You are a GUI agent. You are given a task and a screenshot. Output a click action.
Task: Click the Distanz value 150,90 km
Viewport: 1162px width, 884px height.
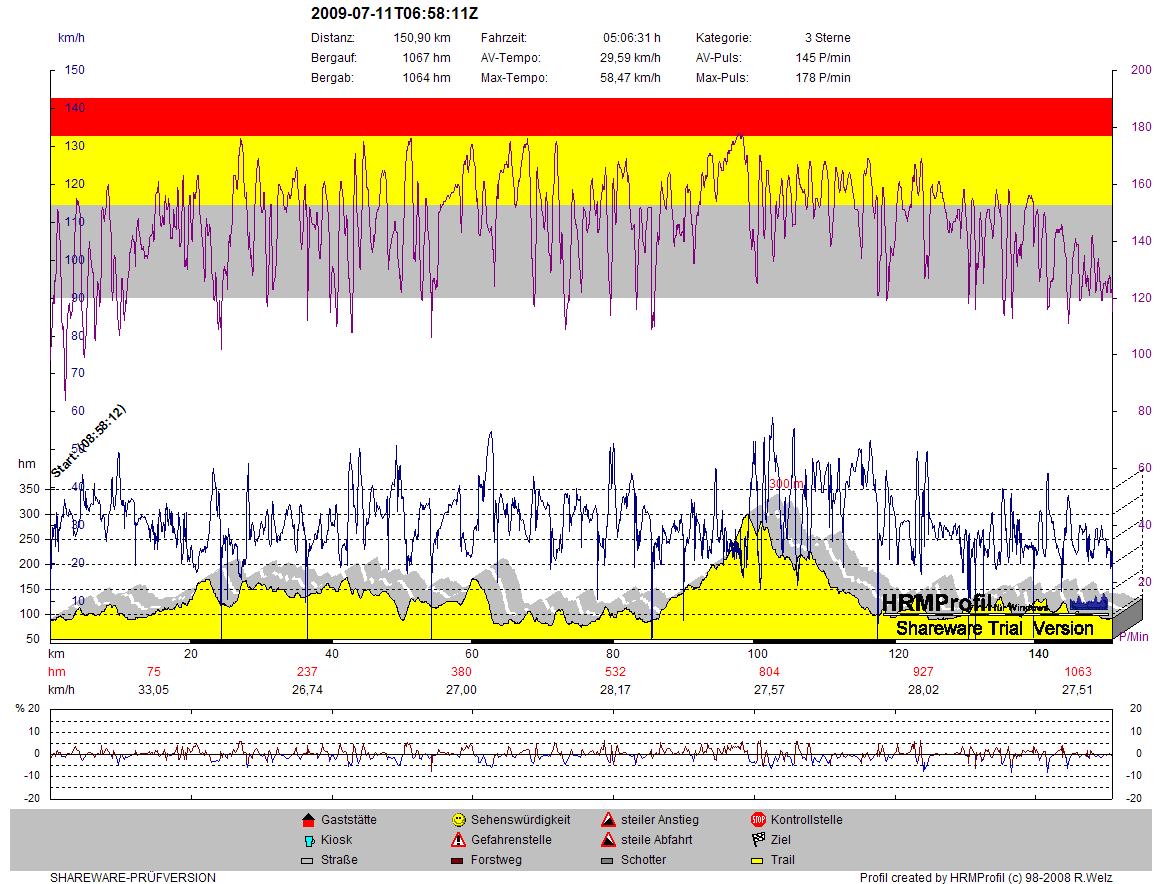click(x=422, y=38)
